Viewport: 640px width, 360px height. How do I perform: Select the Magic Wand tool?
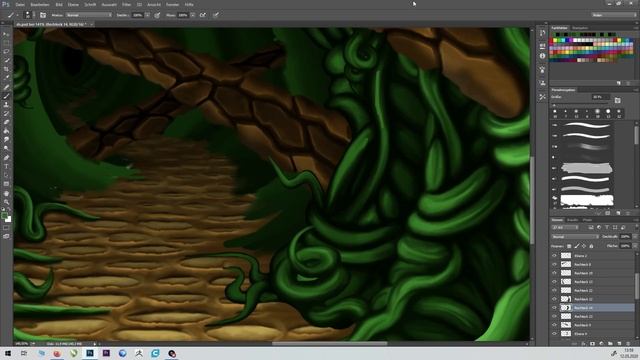coord(6,60)
